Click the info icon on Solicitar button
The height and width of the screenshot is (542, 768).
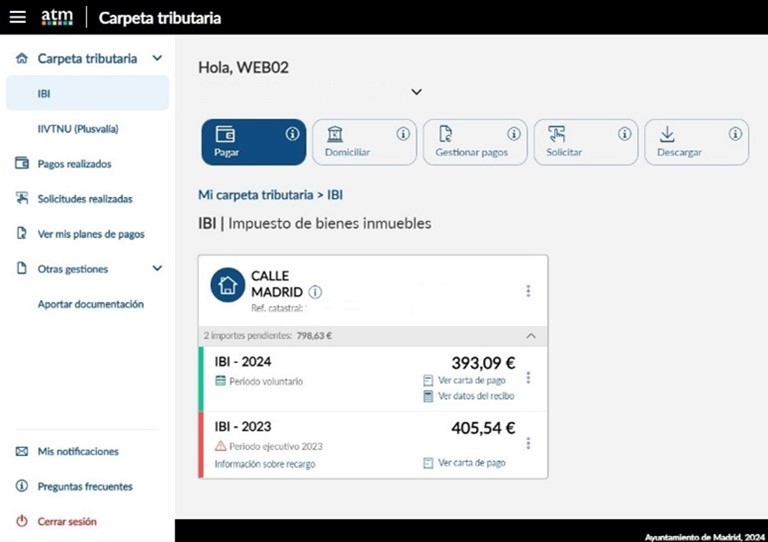pos(625,133)
